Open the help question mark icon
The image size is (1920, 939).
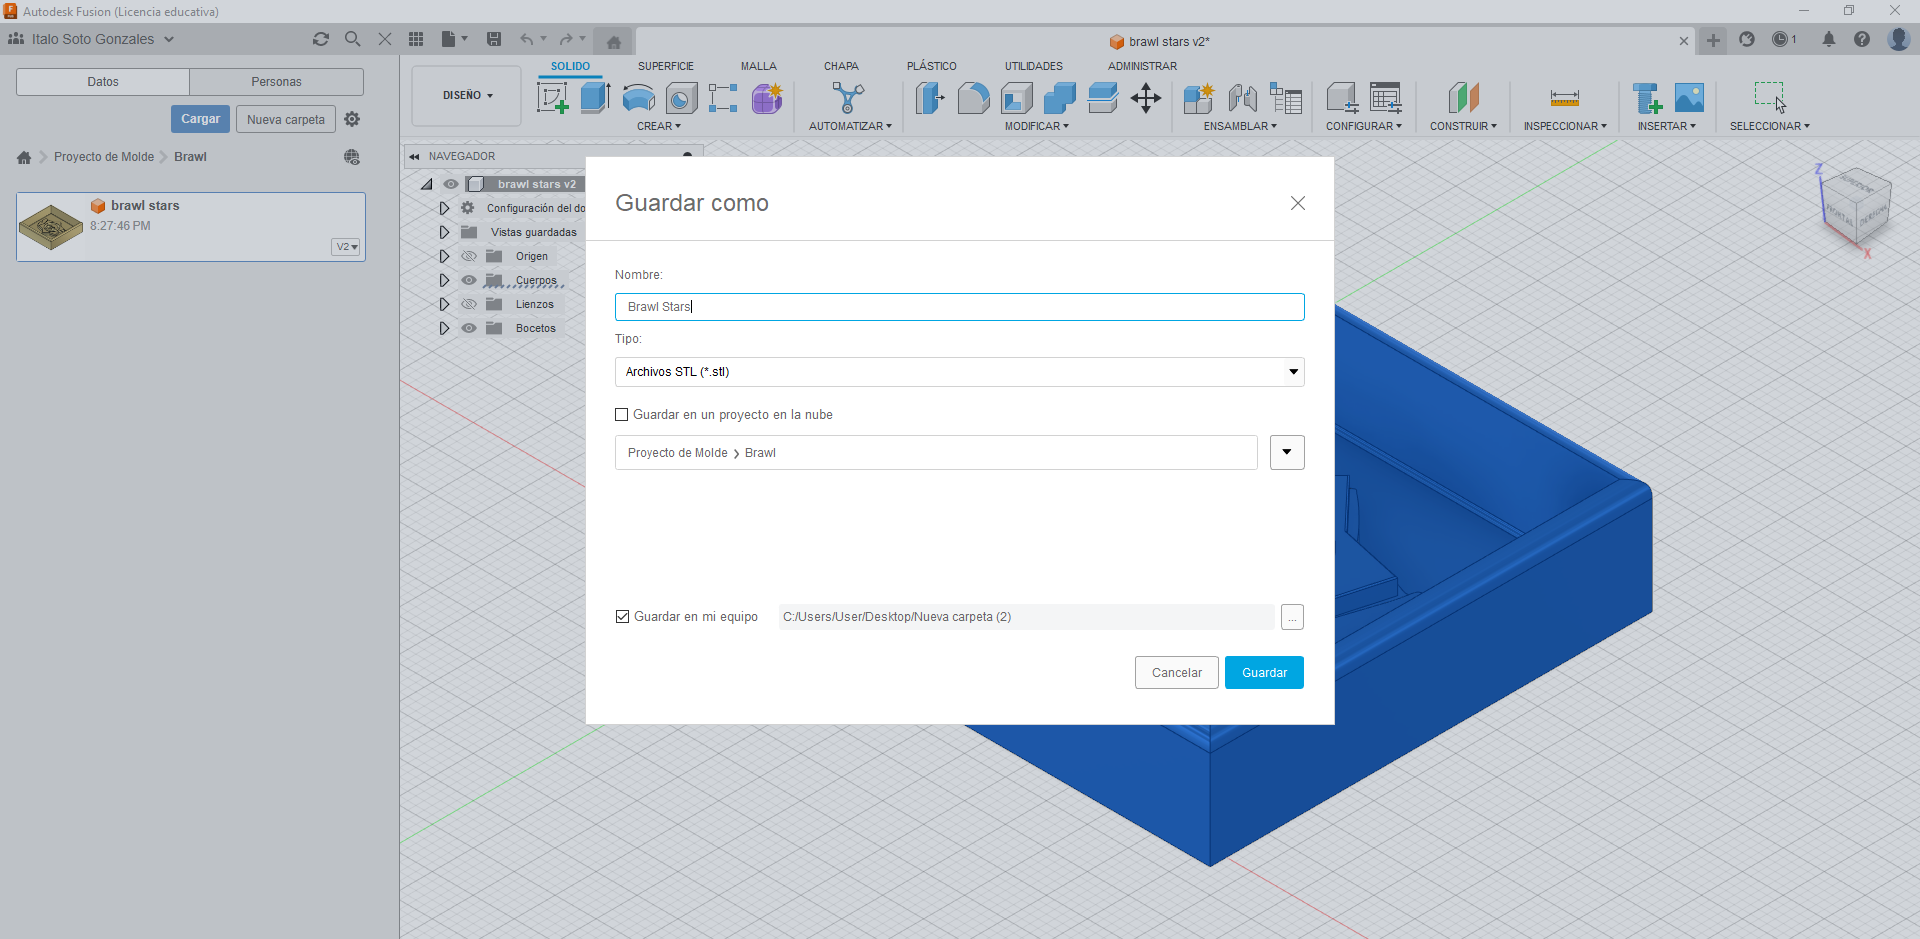pyautogui.click(x=1862, y=39)
